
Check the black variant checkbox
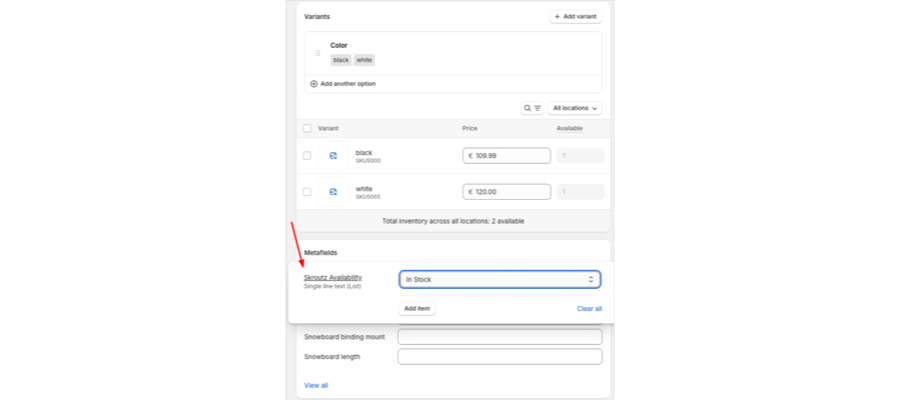tap(307, 156)
